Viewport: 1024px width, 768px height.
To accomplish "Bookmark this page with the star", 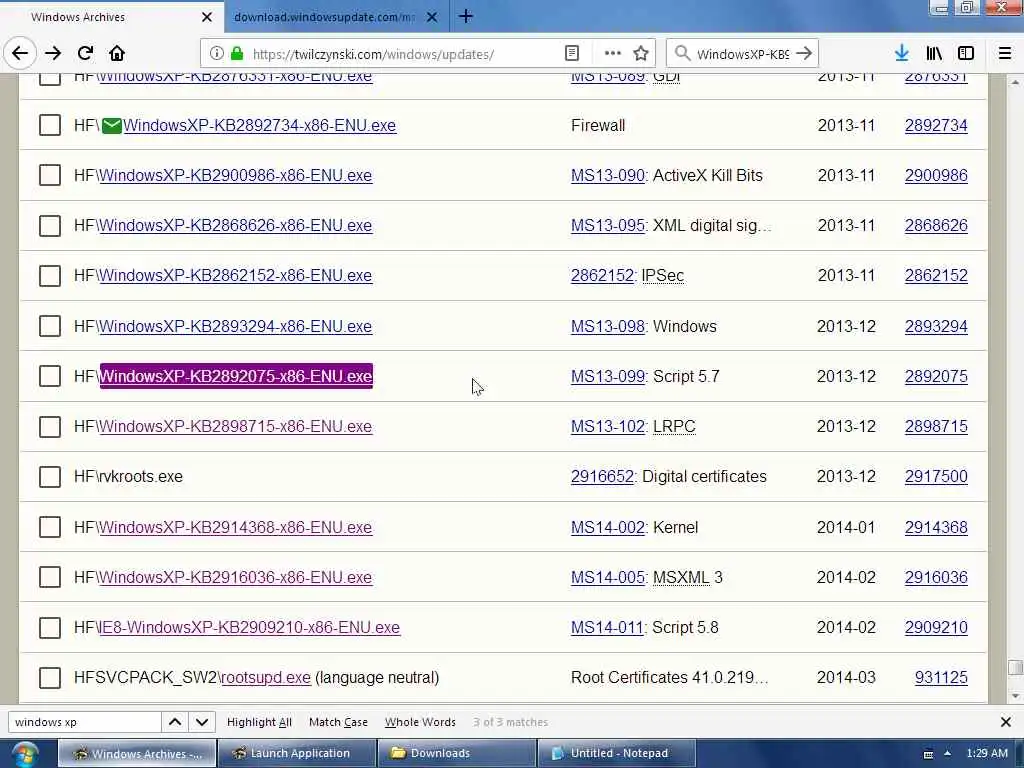I will pyautogui.click(x=641, y=54).
